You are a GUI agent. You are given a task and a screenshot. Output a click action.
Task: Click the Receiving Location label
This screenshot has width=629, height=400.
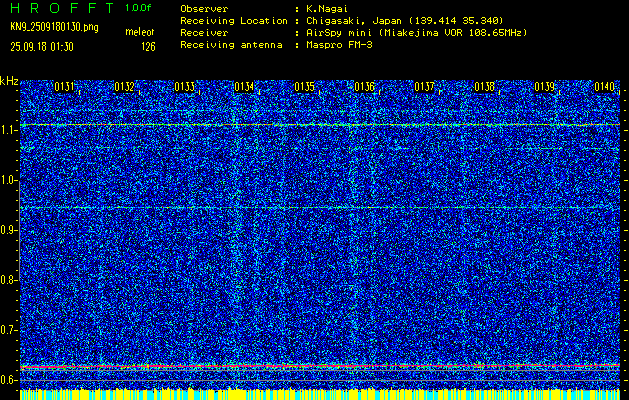[234, 21]
